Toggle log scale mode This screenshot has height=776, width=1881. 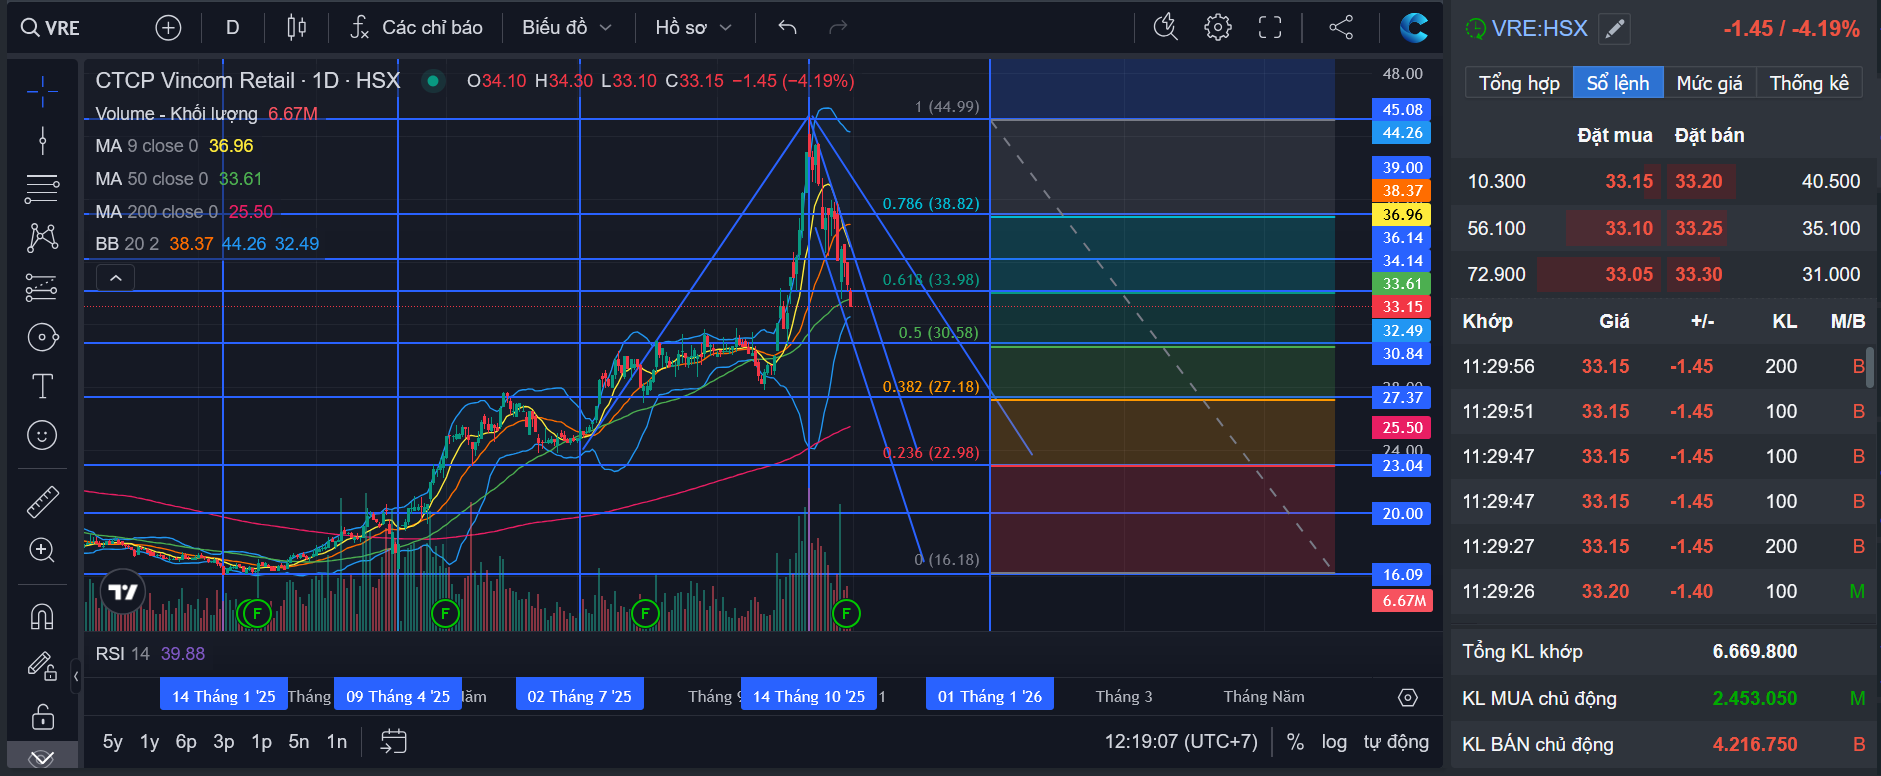tap(1334, 742)
